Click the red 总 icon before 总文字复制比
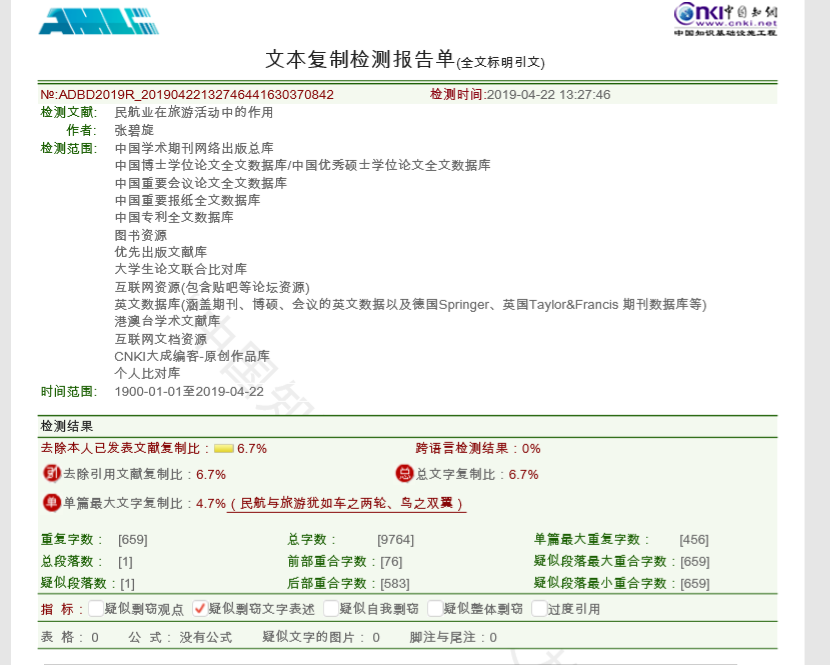The width and height of the screenshot is (830, 665). point(404,473)
